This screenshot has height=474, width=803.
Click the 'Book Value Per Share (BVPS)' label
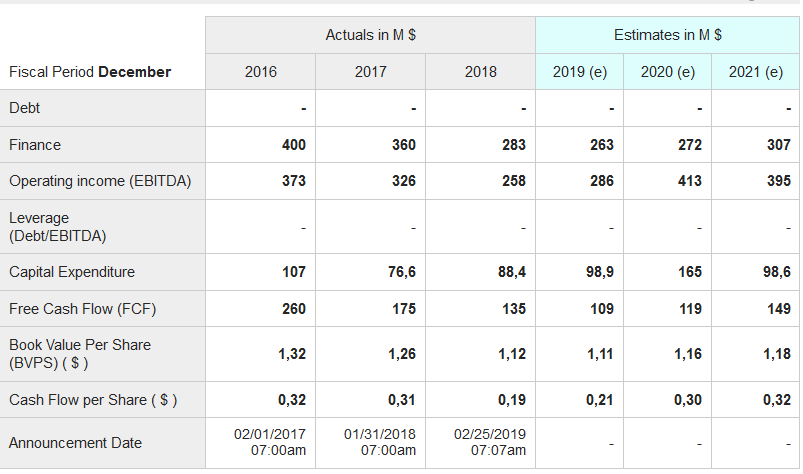point(80,354)
